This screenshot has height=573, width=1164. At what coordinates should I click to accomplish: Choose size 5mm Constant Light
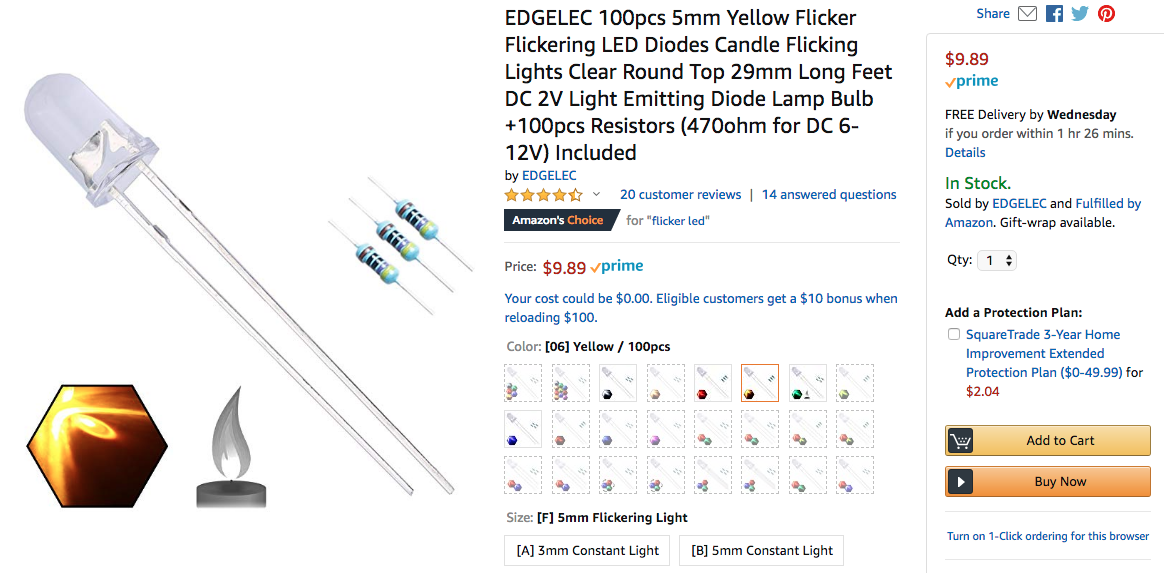761,550
